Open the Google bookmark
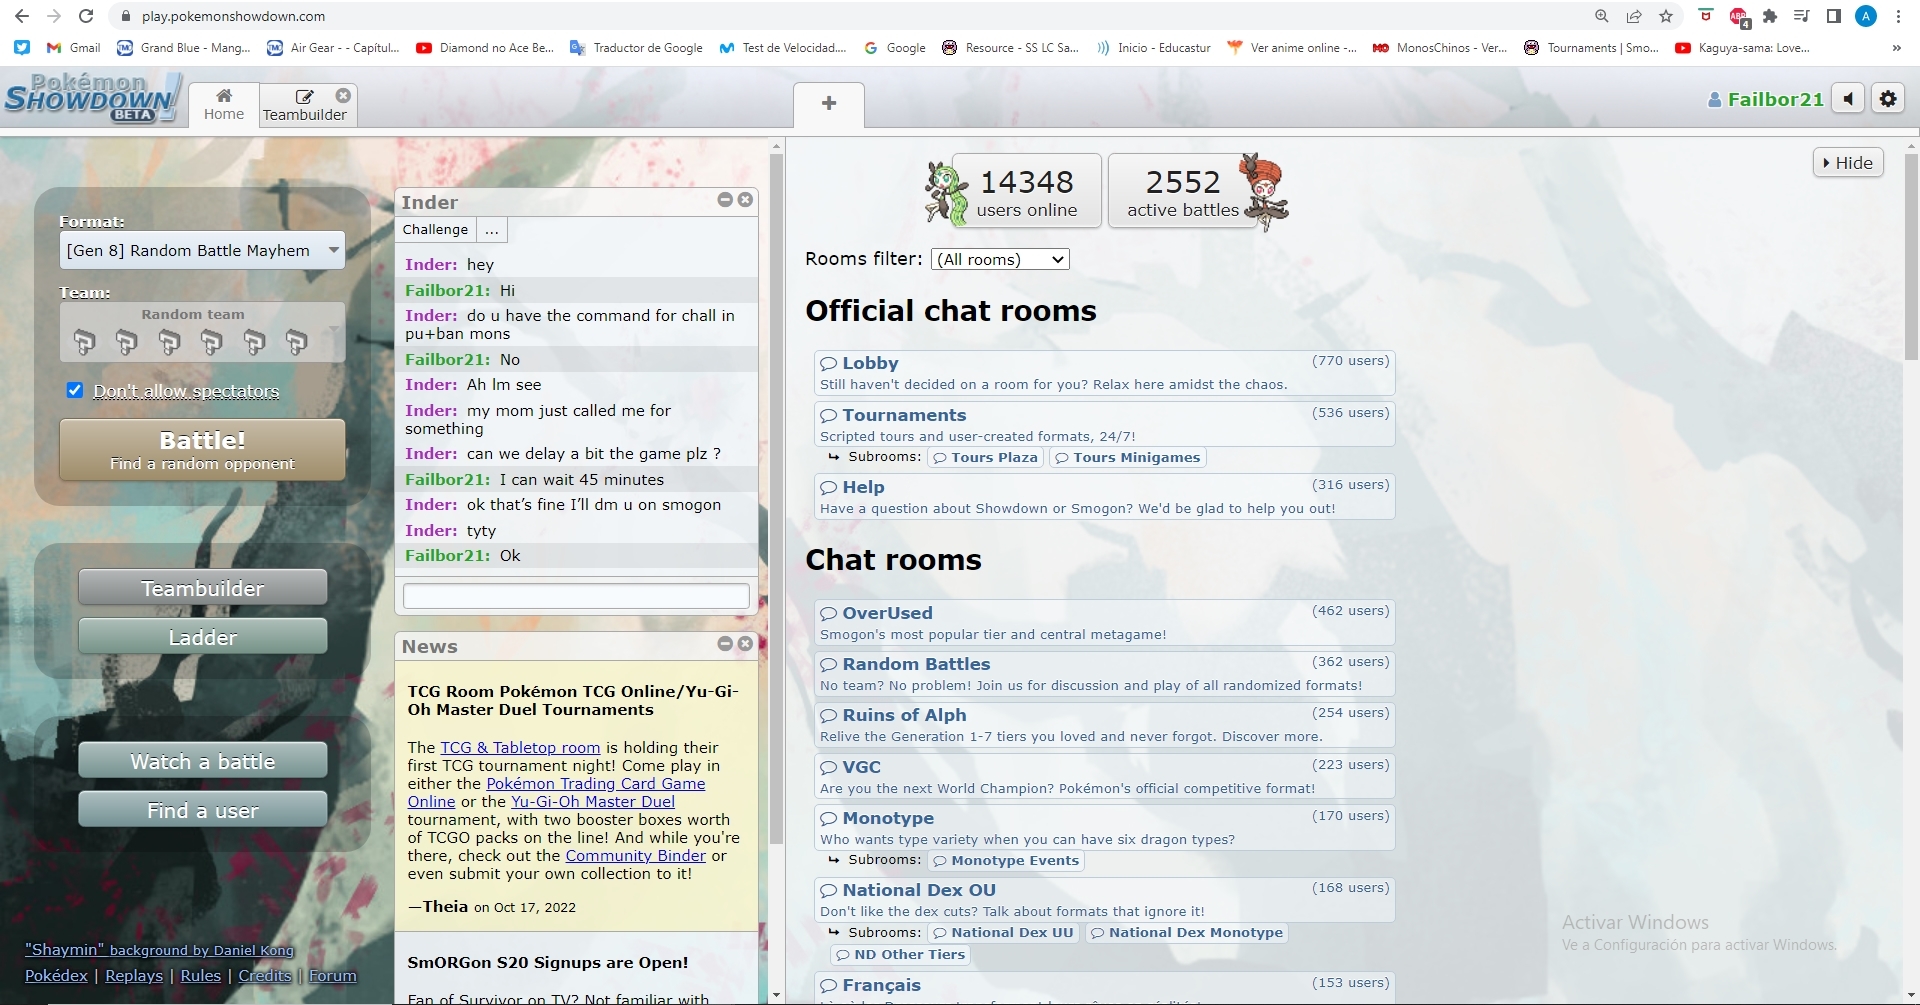 [894, 47]
